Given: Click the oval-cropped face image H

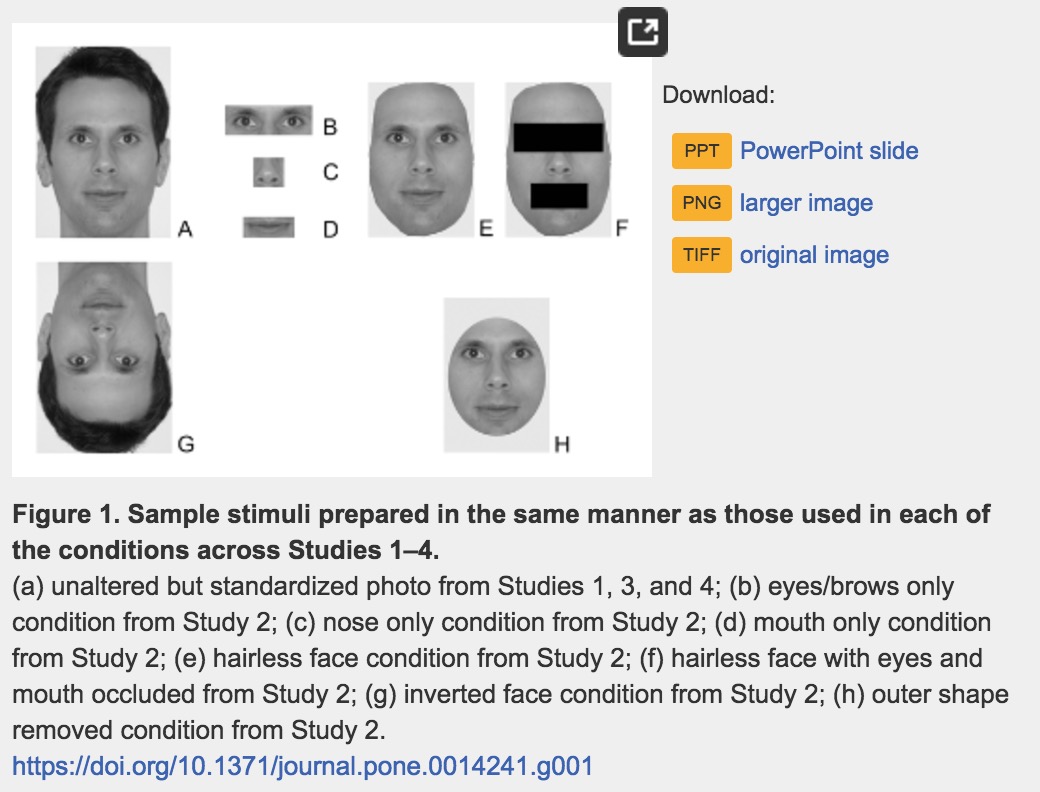Looking at the screenshot, I should tap(497, 375).
